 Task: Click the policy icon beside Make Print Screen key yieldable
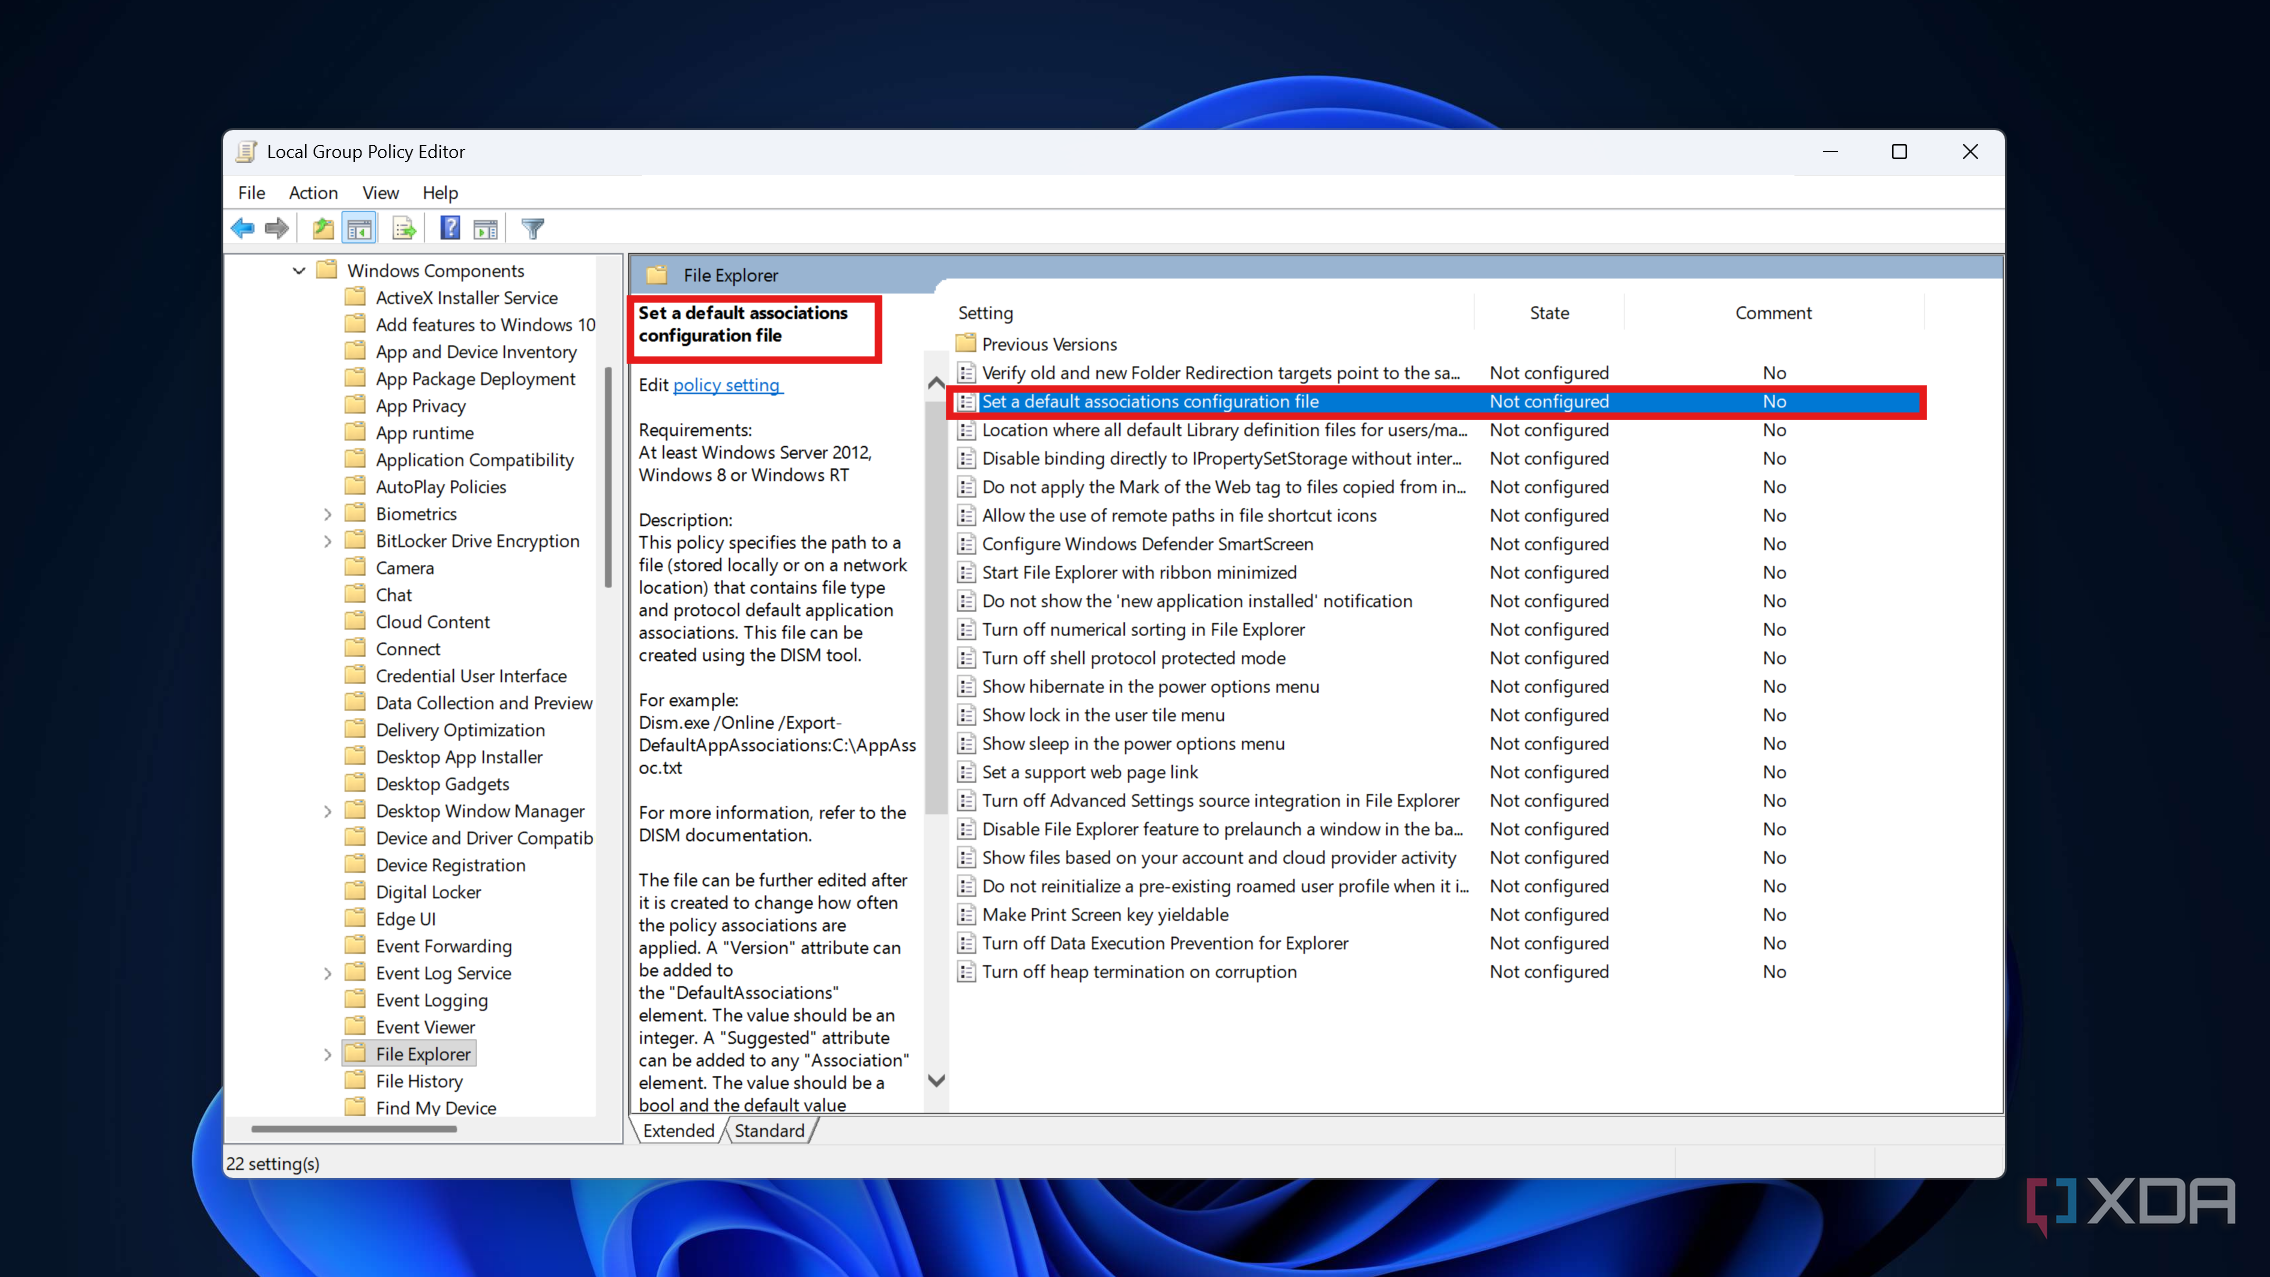[x=966, y=915]
